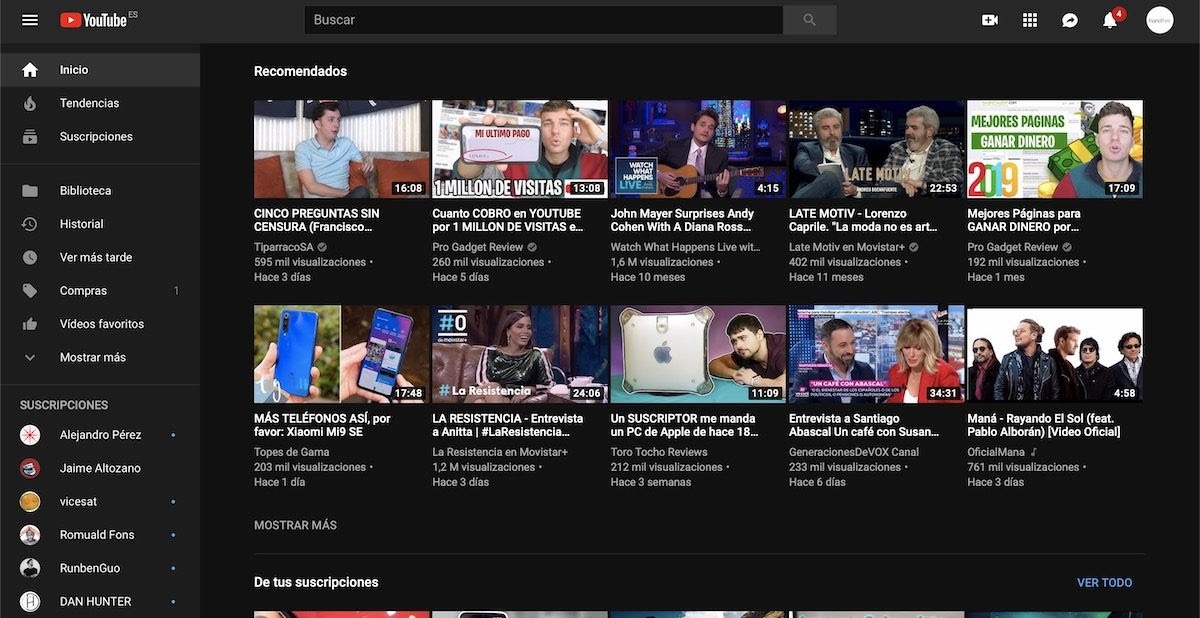Play John Mayer guitar video thumbnail

(x=698, y=149)
